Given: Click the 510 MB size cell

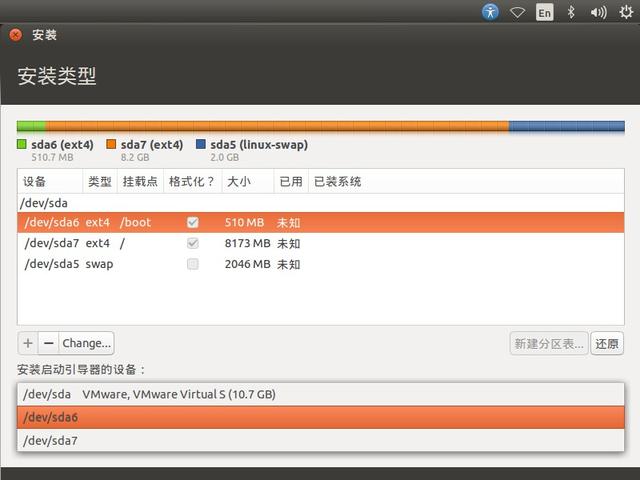Looking at the screenshot, I should tap(244, 222).
